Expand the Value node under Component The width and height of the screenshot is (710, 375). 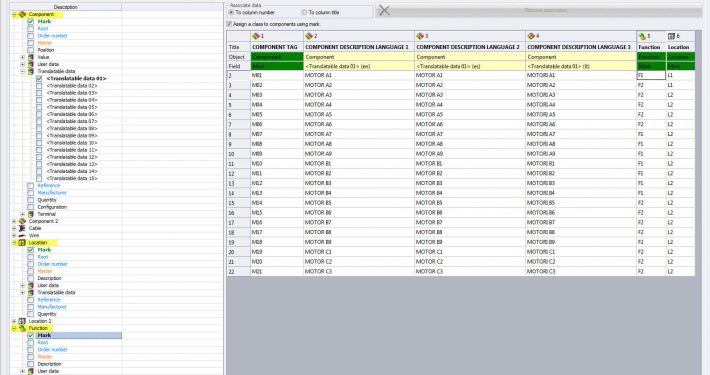coord(23,57)
